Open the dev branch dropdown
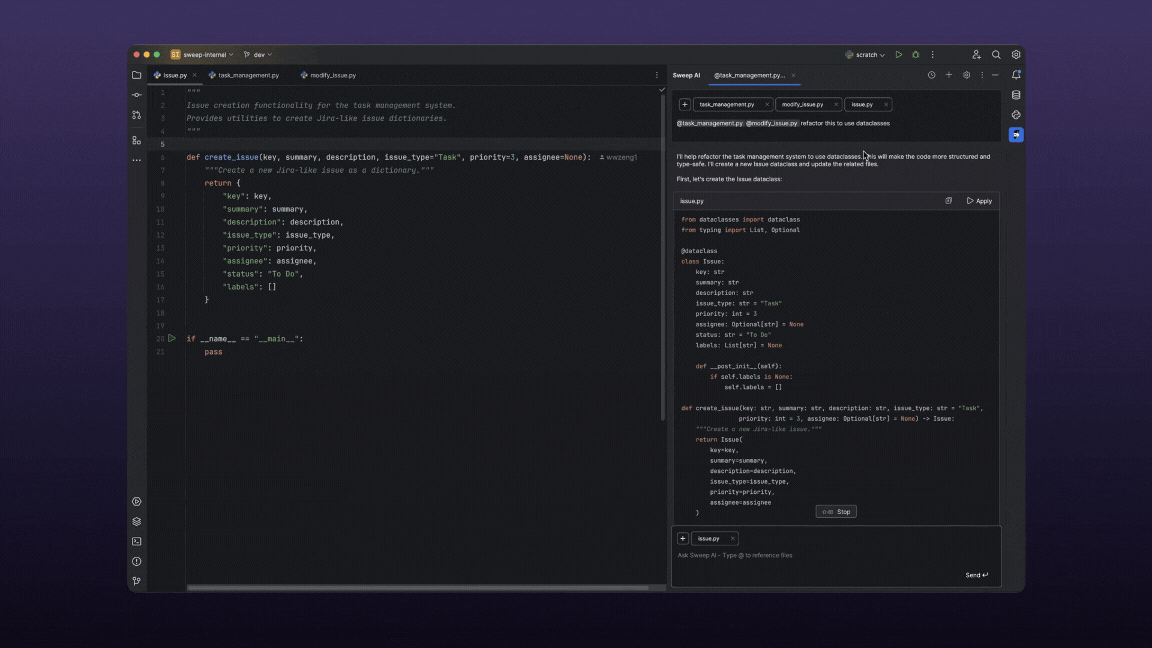Viewport: 1152px width, 648px height. pos(258,54)
